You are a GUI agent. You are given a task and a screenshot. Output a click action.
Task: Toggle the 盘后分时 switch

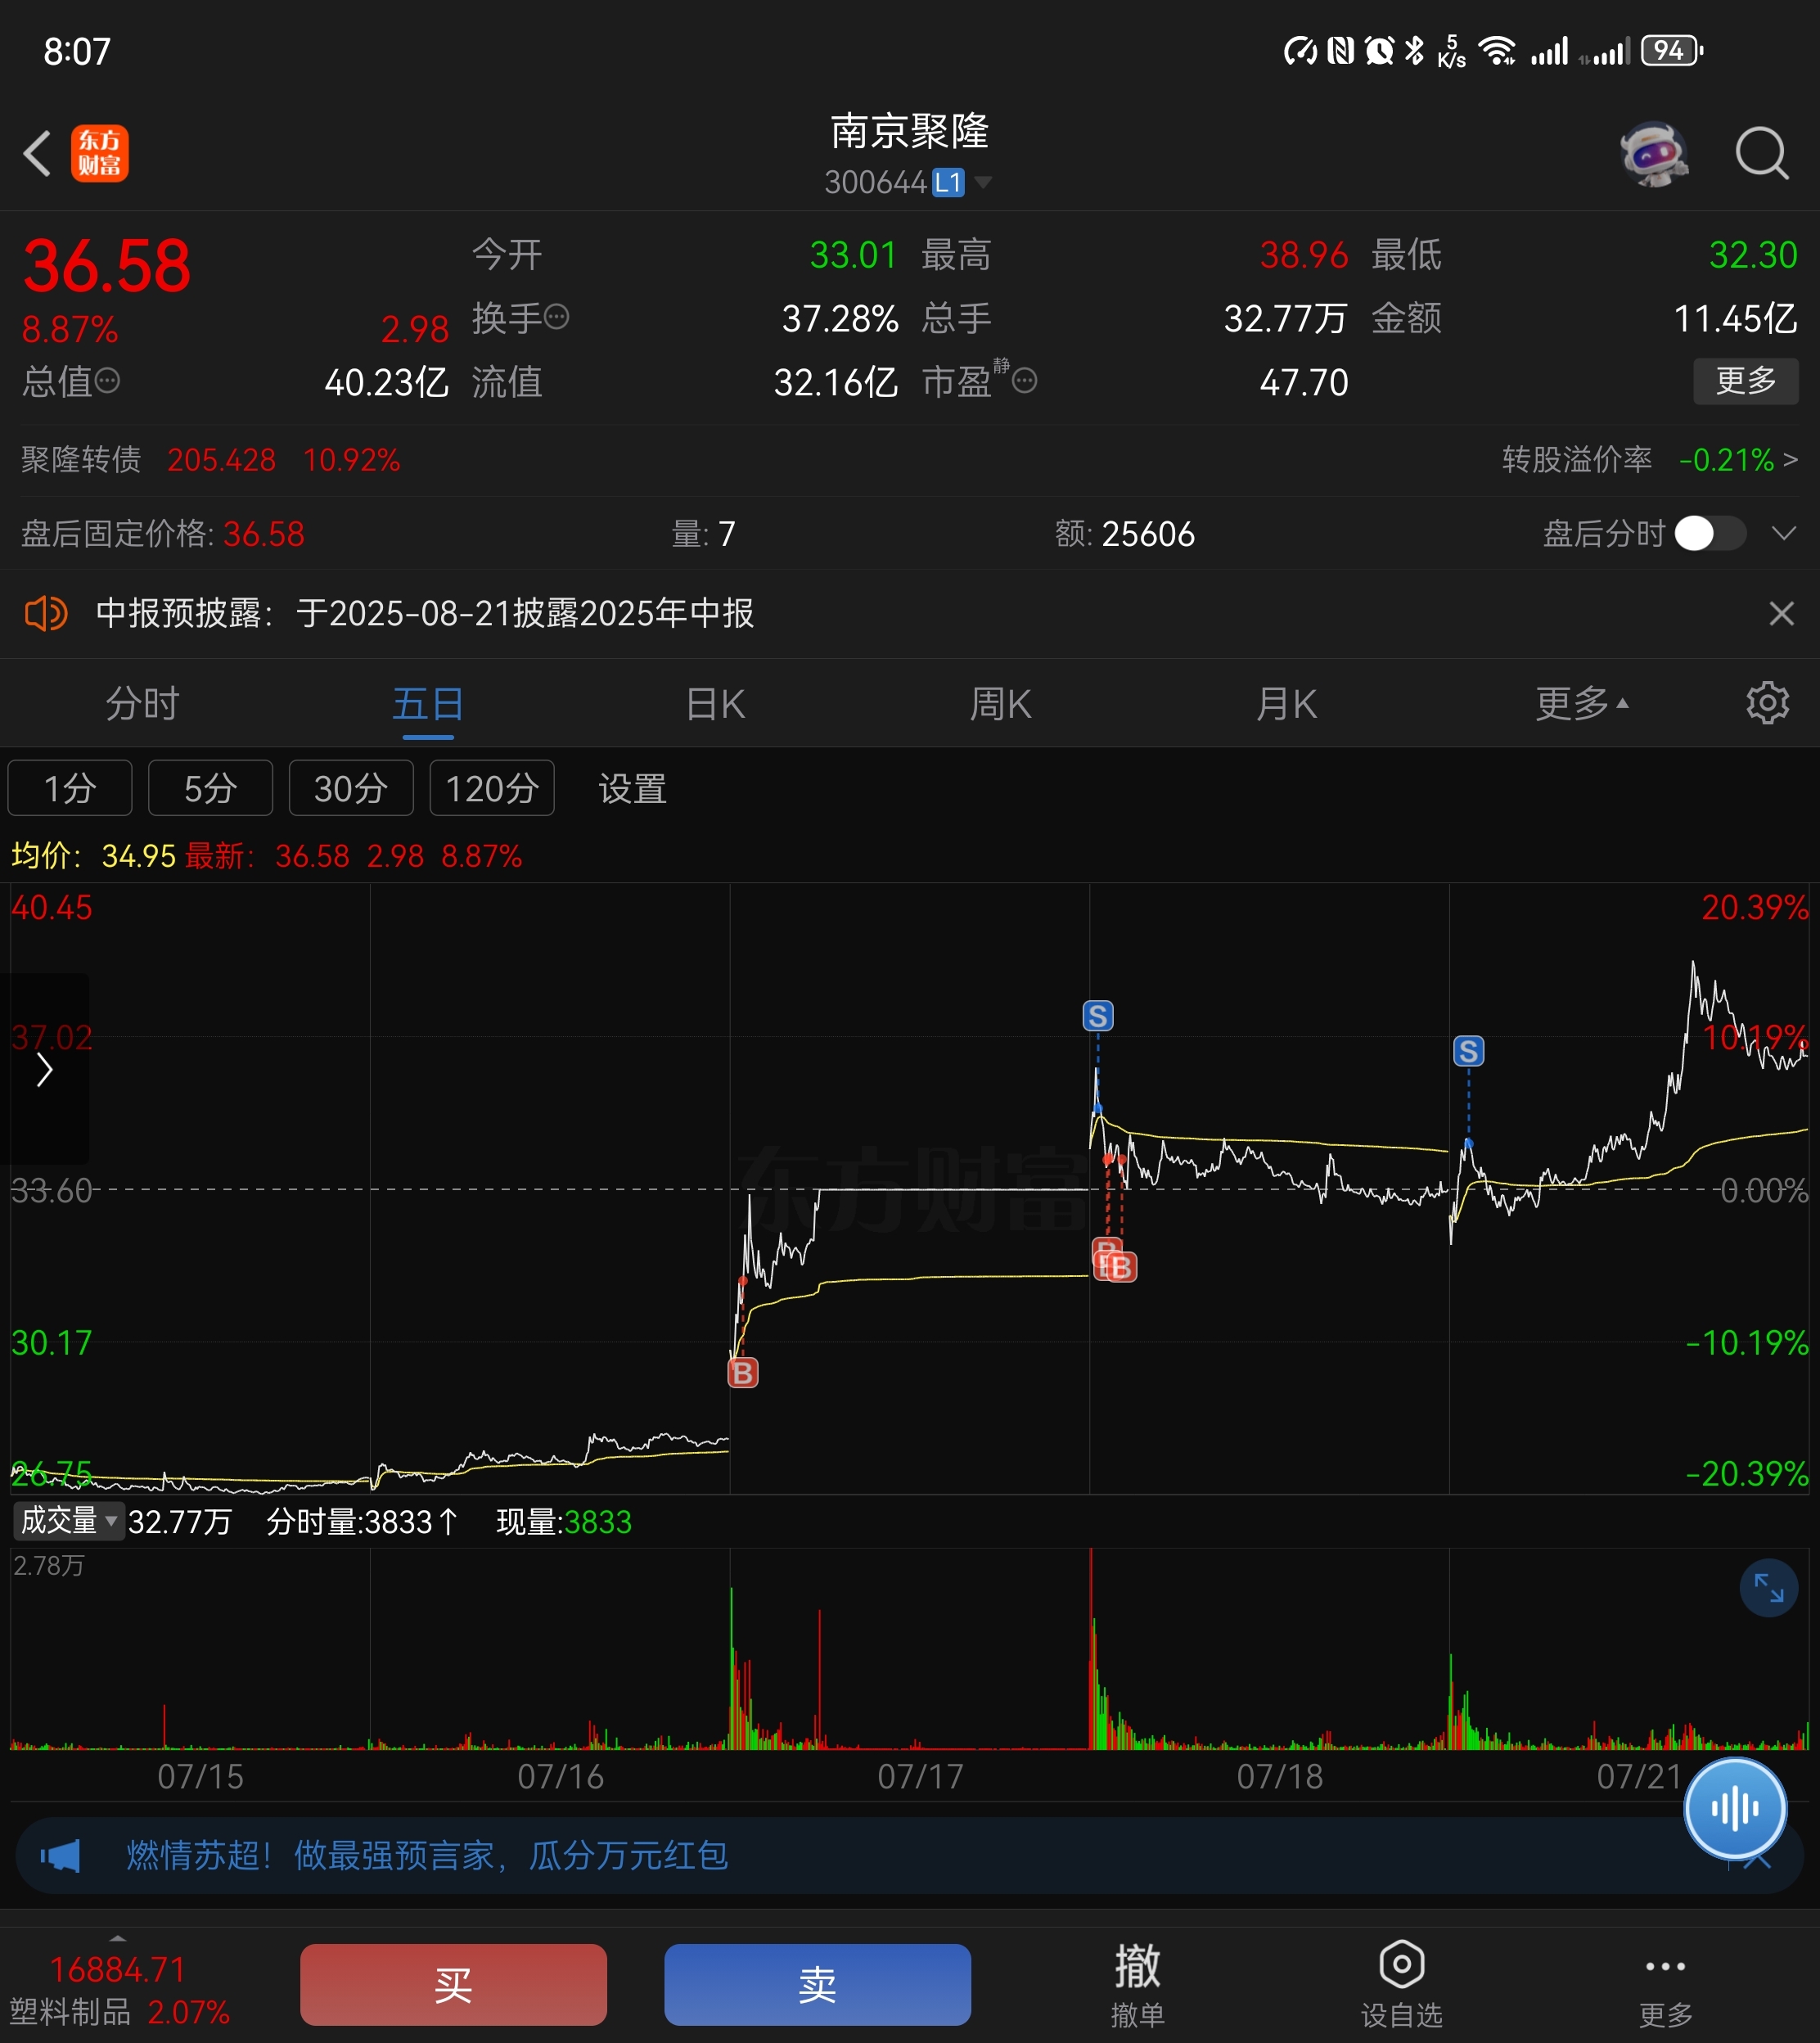(x=1711, y=533)
